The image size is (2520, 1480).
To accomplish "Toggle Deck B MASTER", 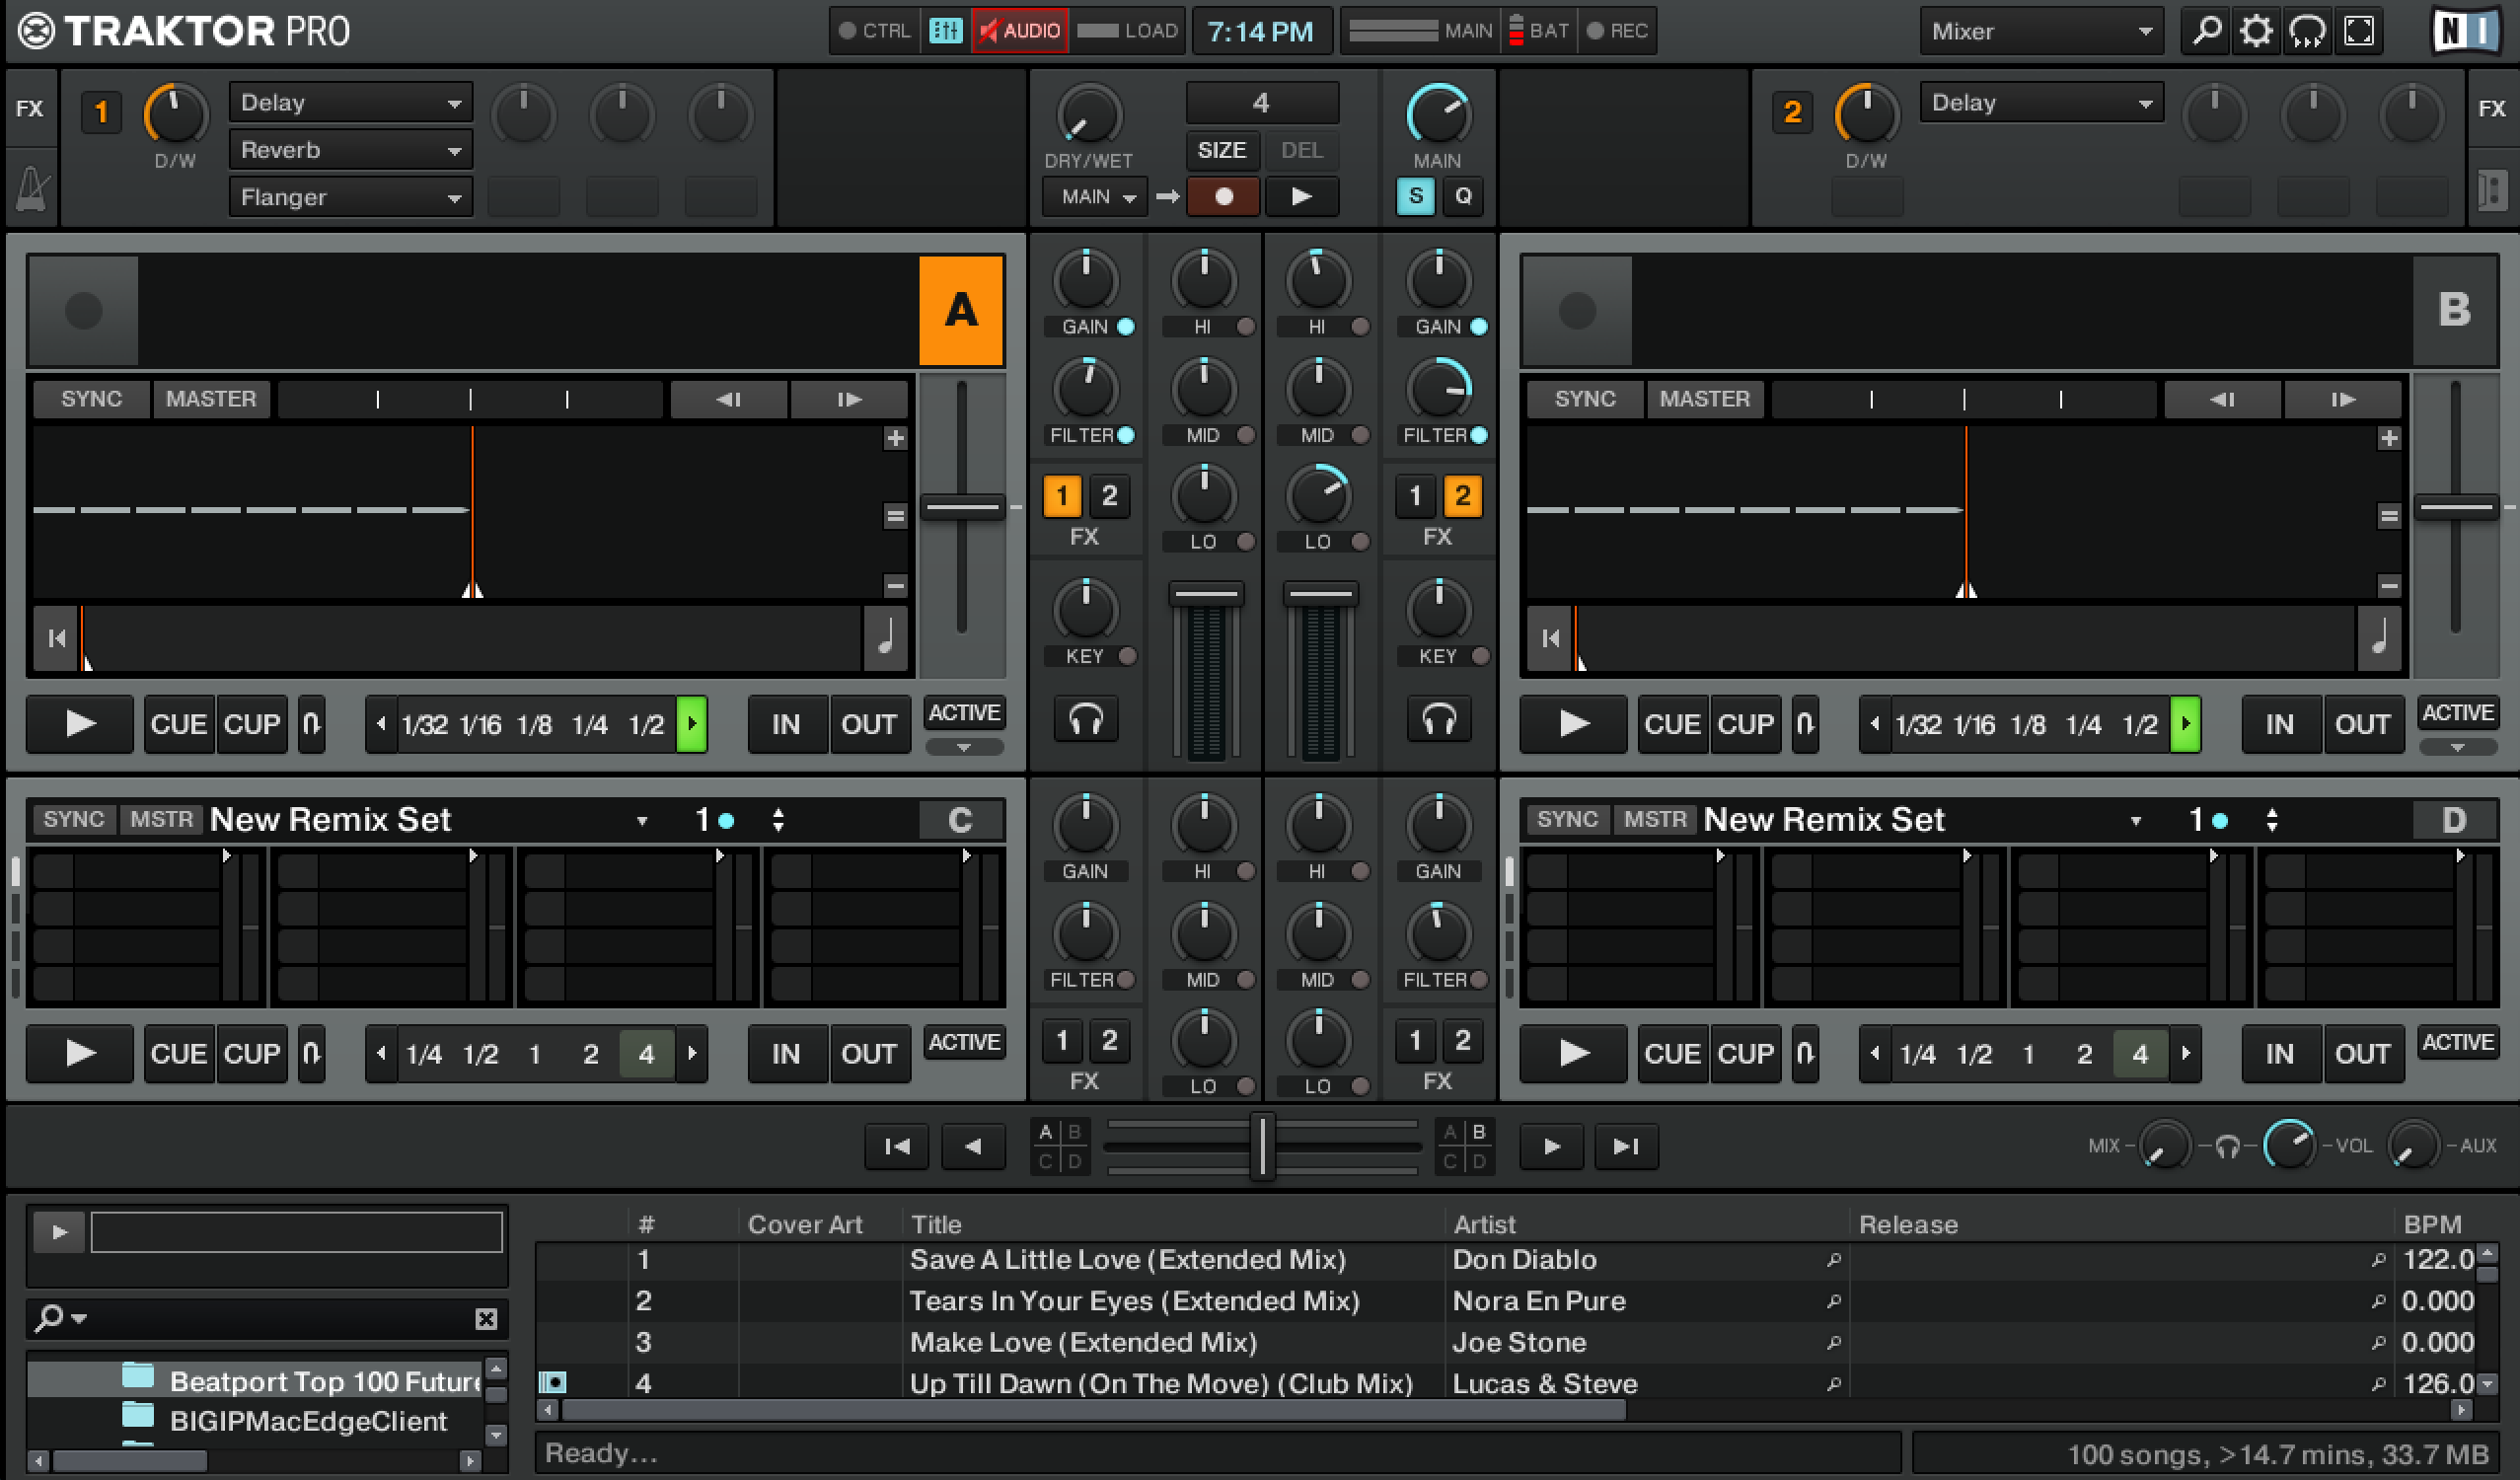I will pos(1704,399).
